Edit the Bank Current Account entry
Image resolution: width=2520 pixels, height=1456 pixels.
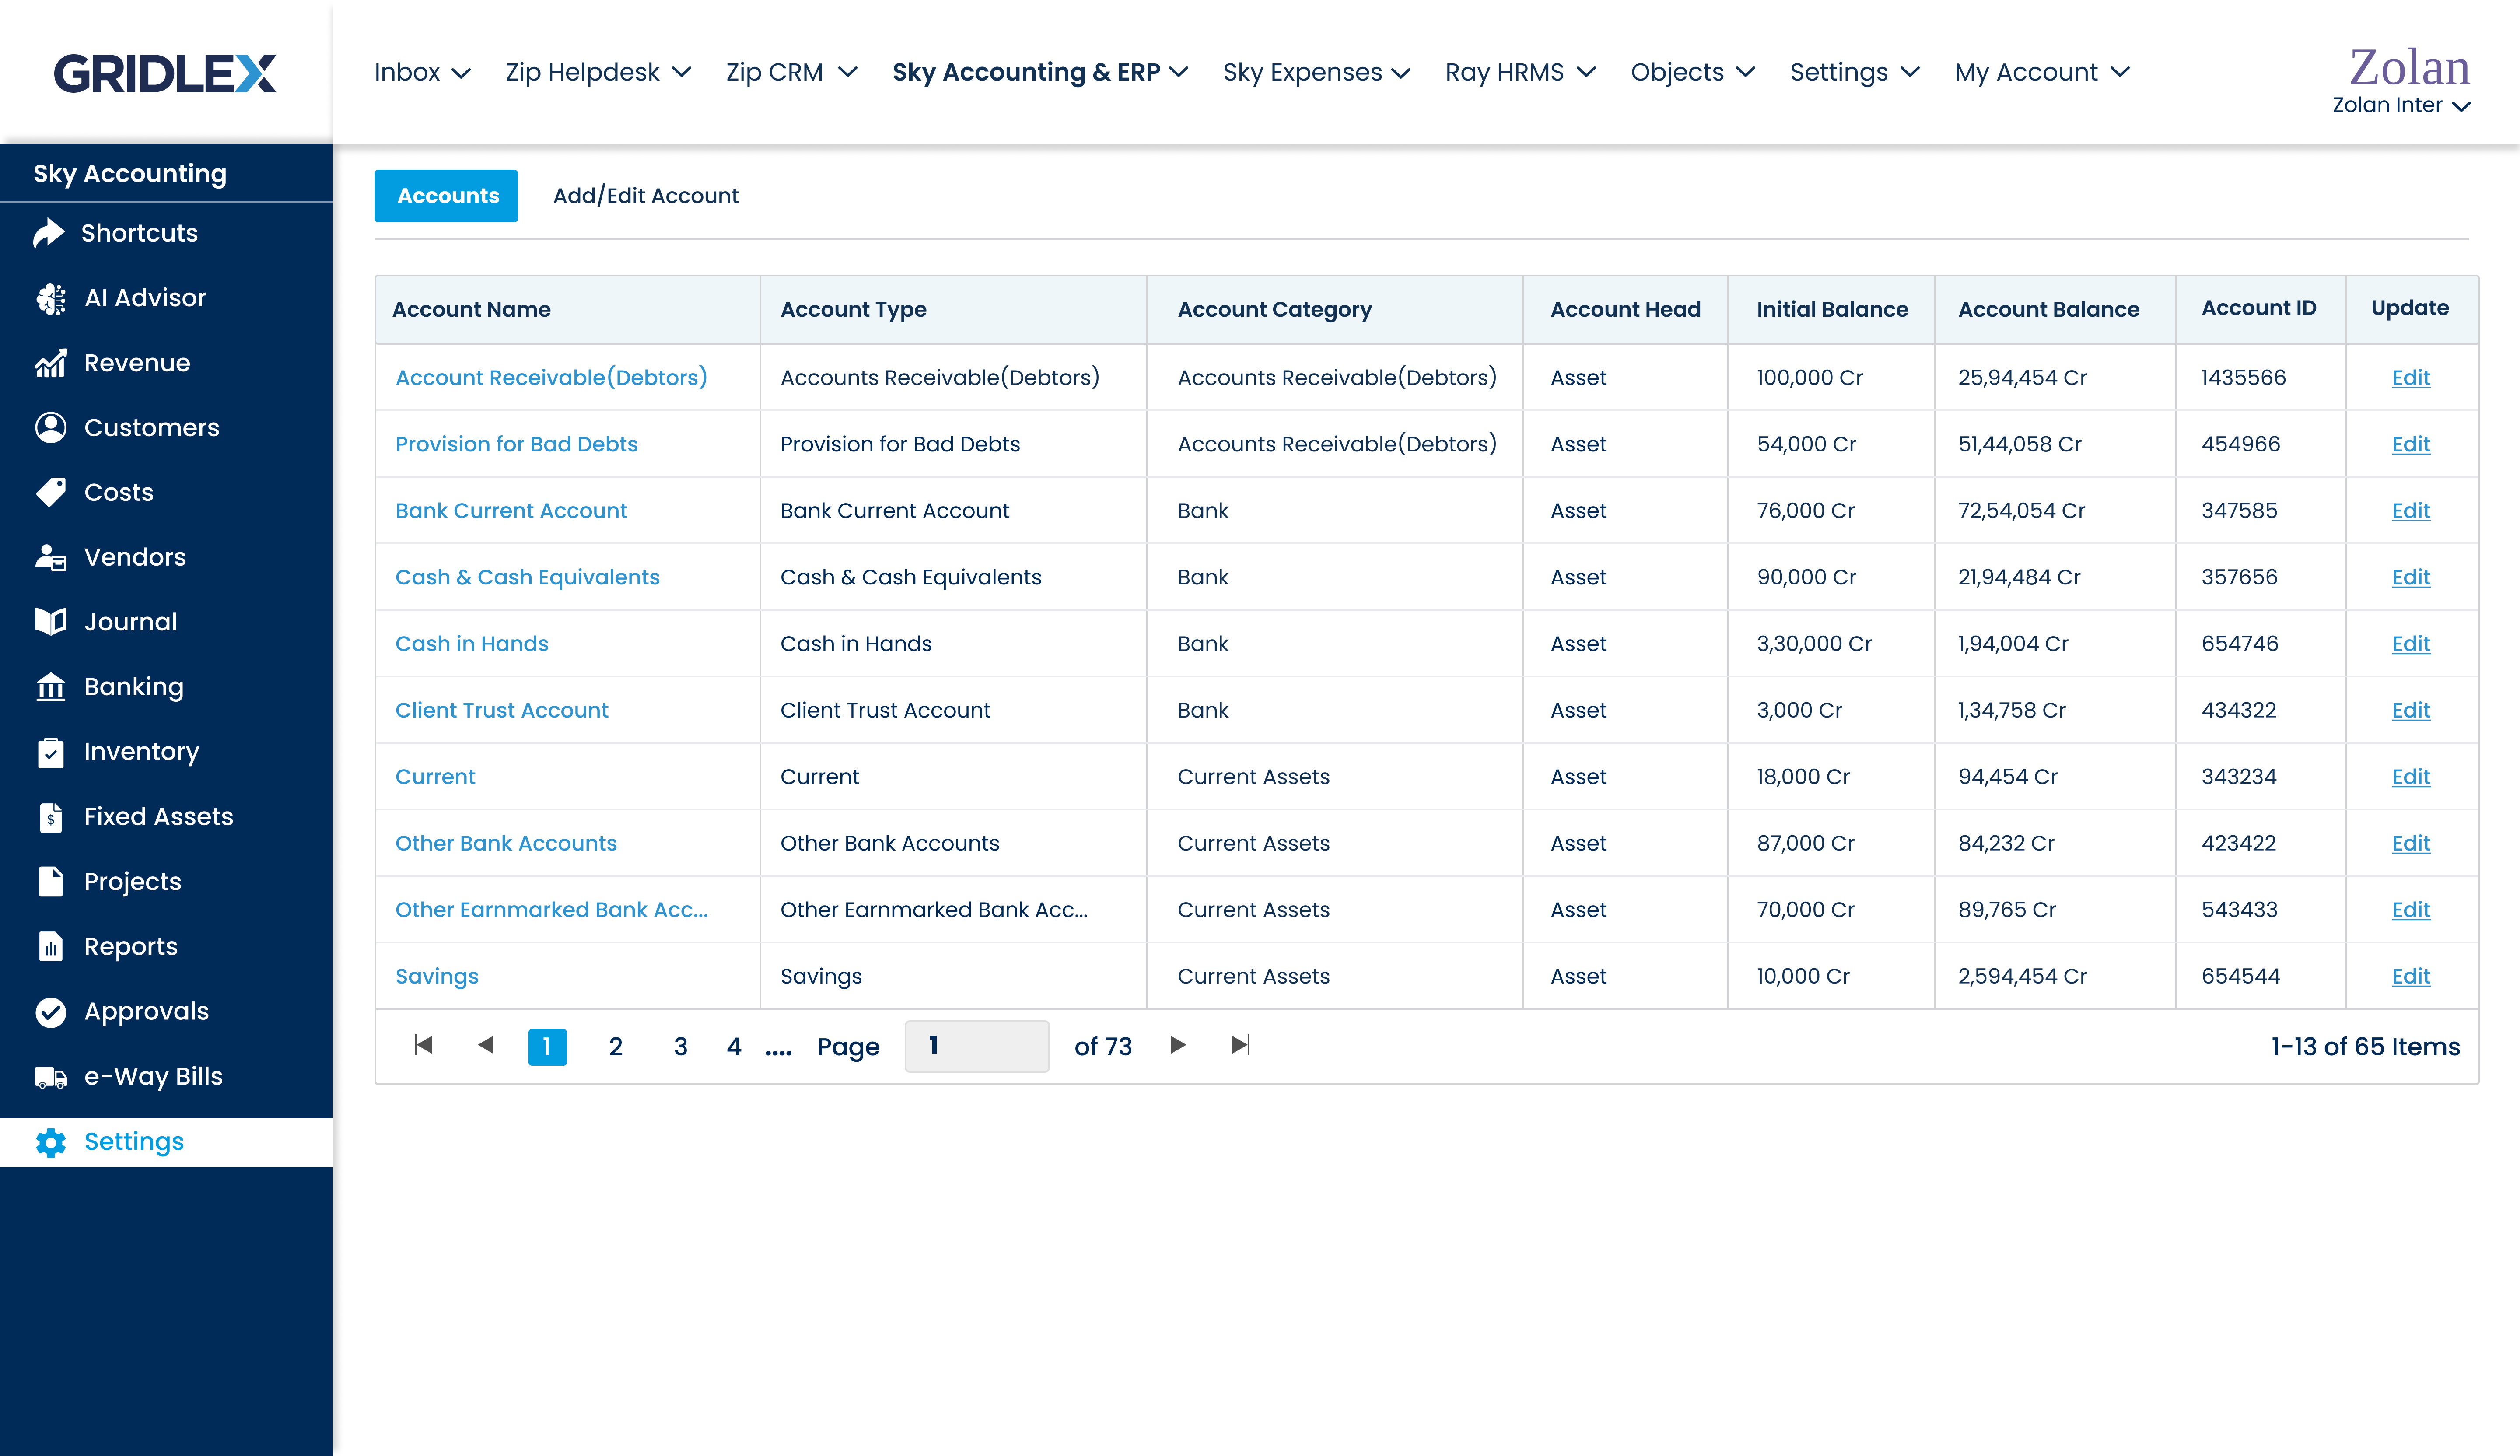2411,510
